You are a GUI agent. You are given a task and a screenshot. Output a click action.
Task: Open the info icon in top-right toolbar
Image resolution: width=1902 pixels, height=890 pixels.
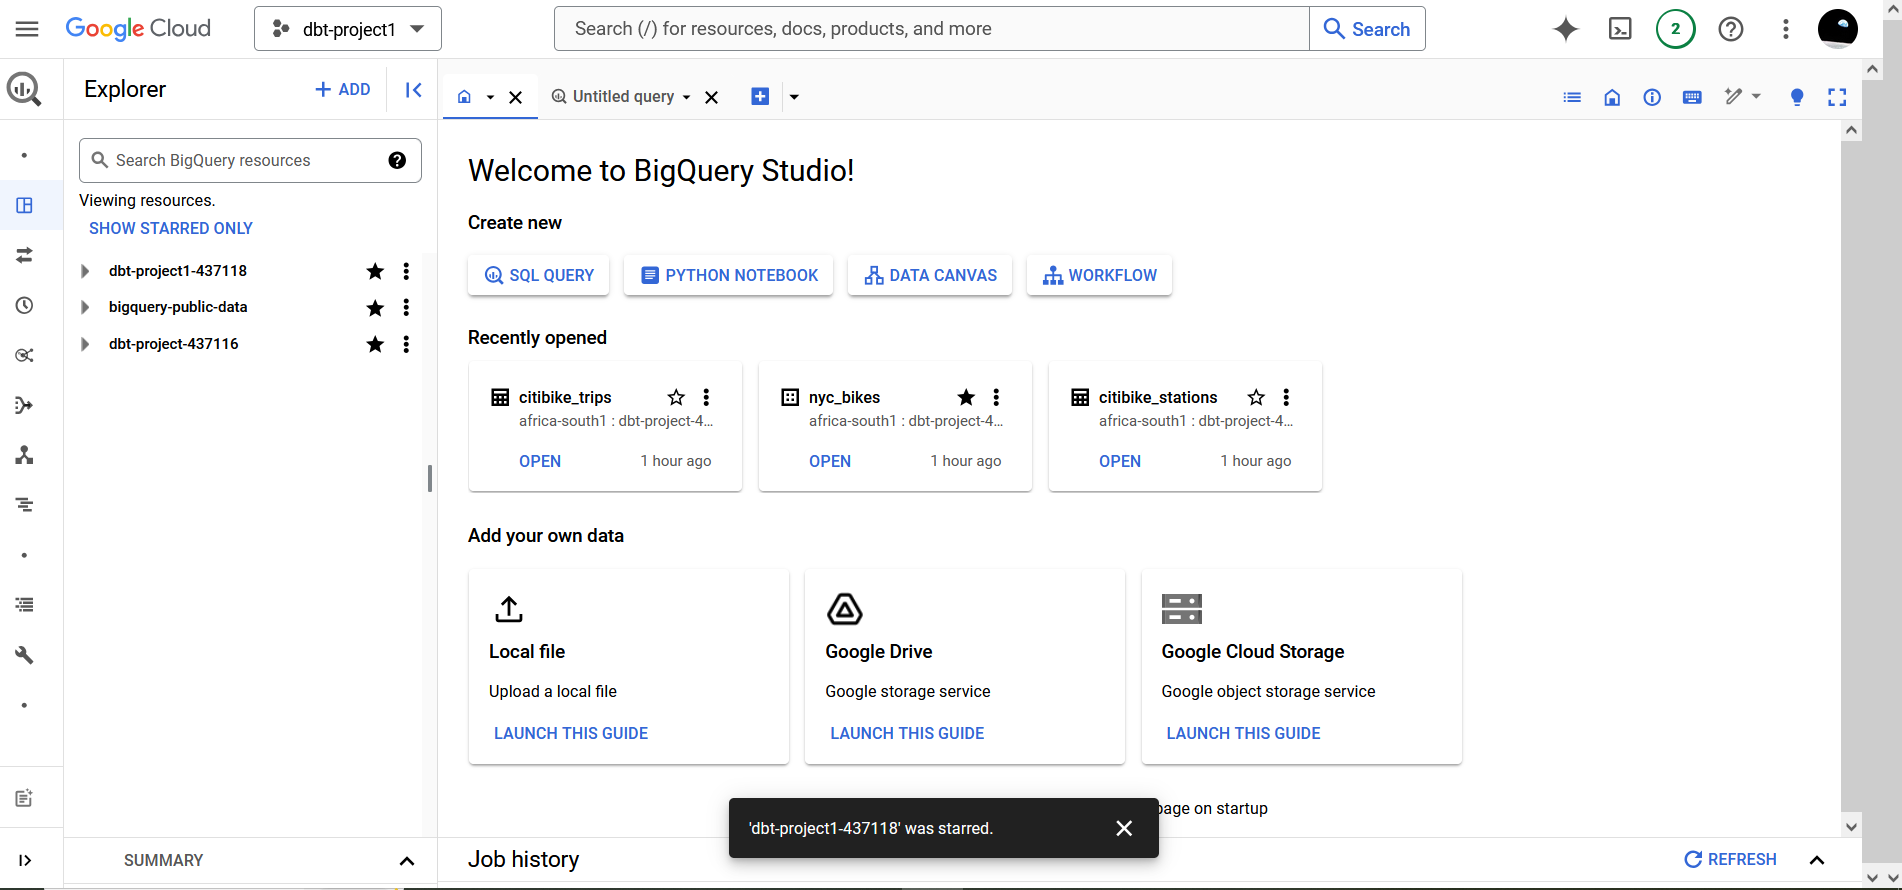[x=1652, y=97]
